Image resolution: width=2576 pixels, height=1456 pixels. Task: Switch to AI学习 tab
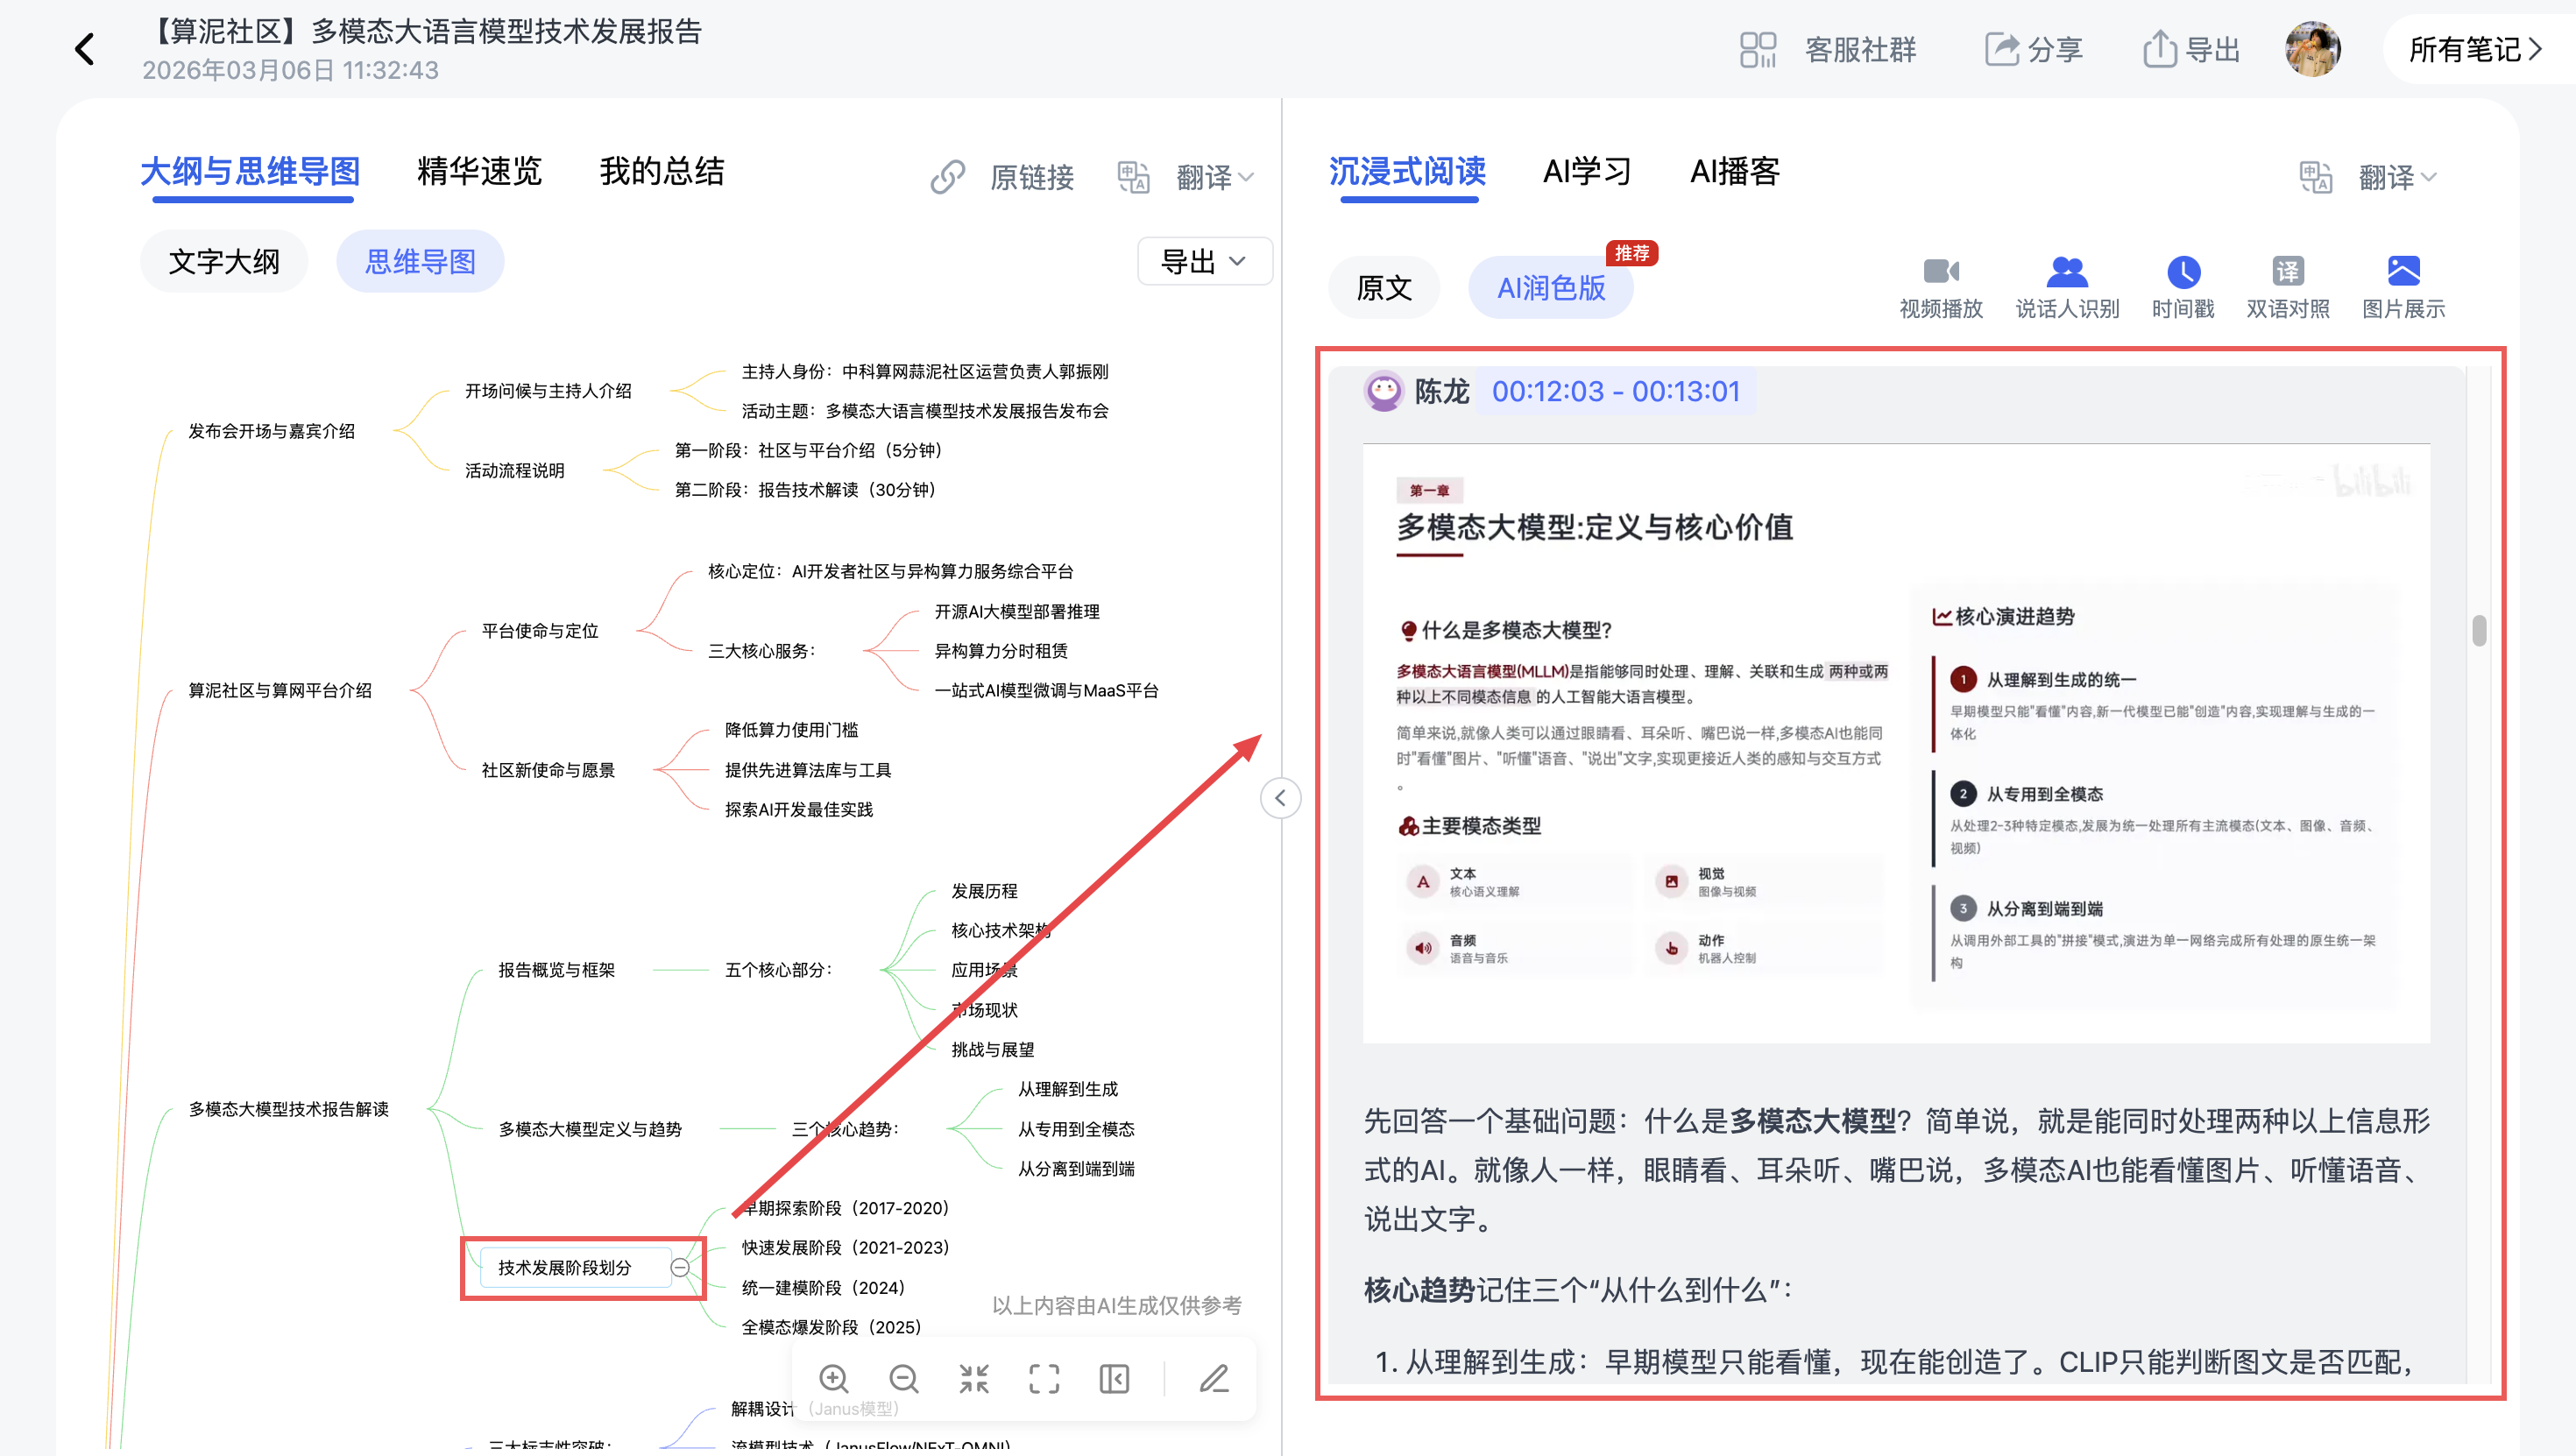point(1587,171)
